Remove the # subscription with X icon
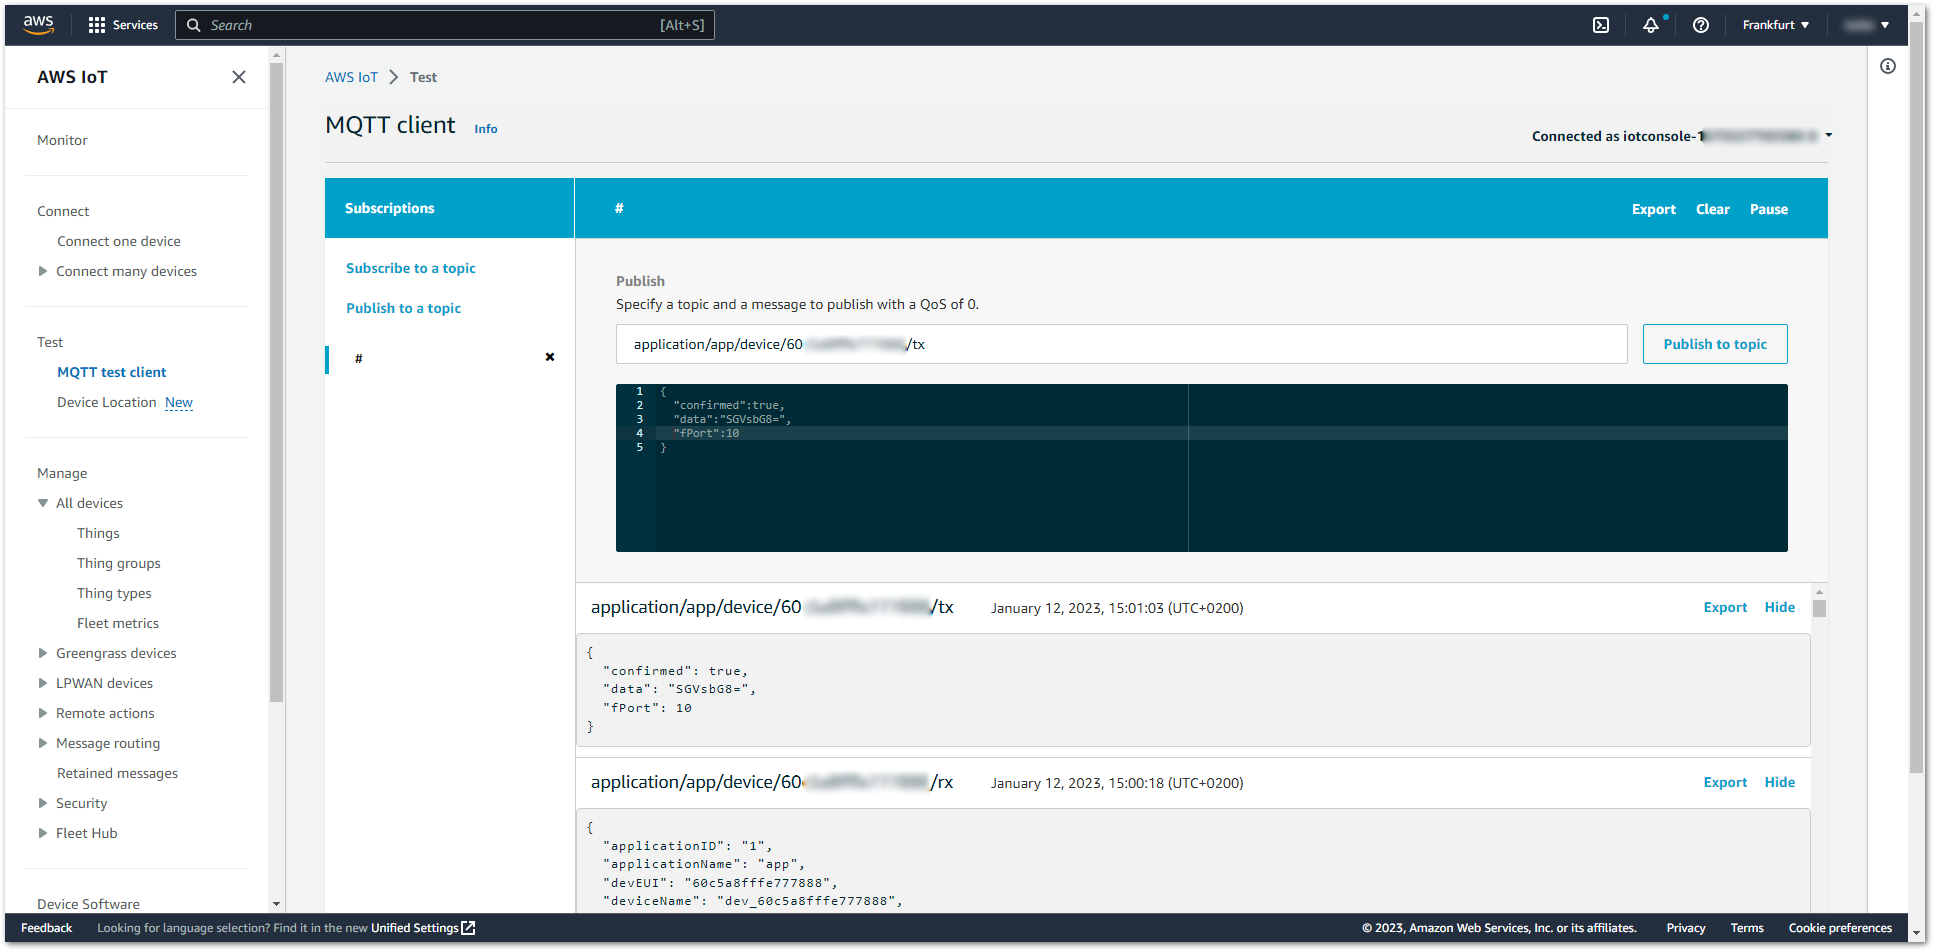The image size is (1934, 951). coord(550,357)
